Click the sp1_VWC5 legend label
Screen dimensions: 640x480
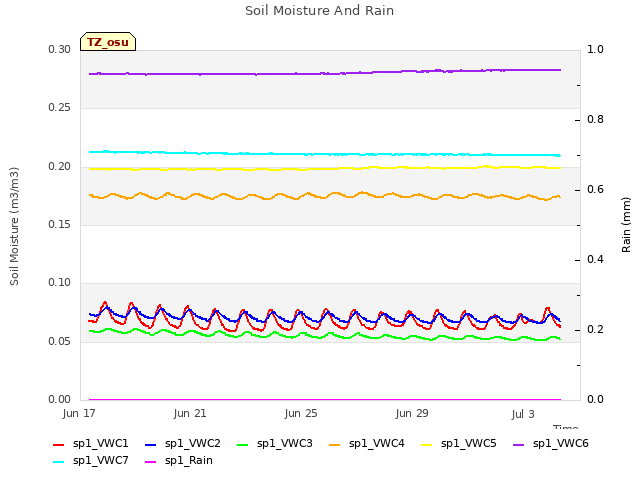point(469,443)
